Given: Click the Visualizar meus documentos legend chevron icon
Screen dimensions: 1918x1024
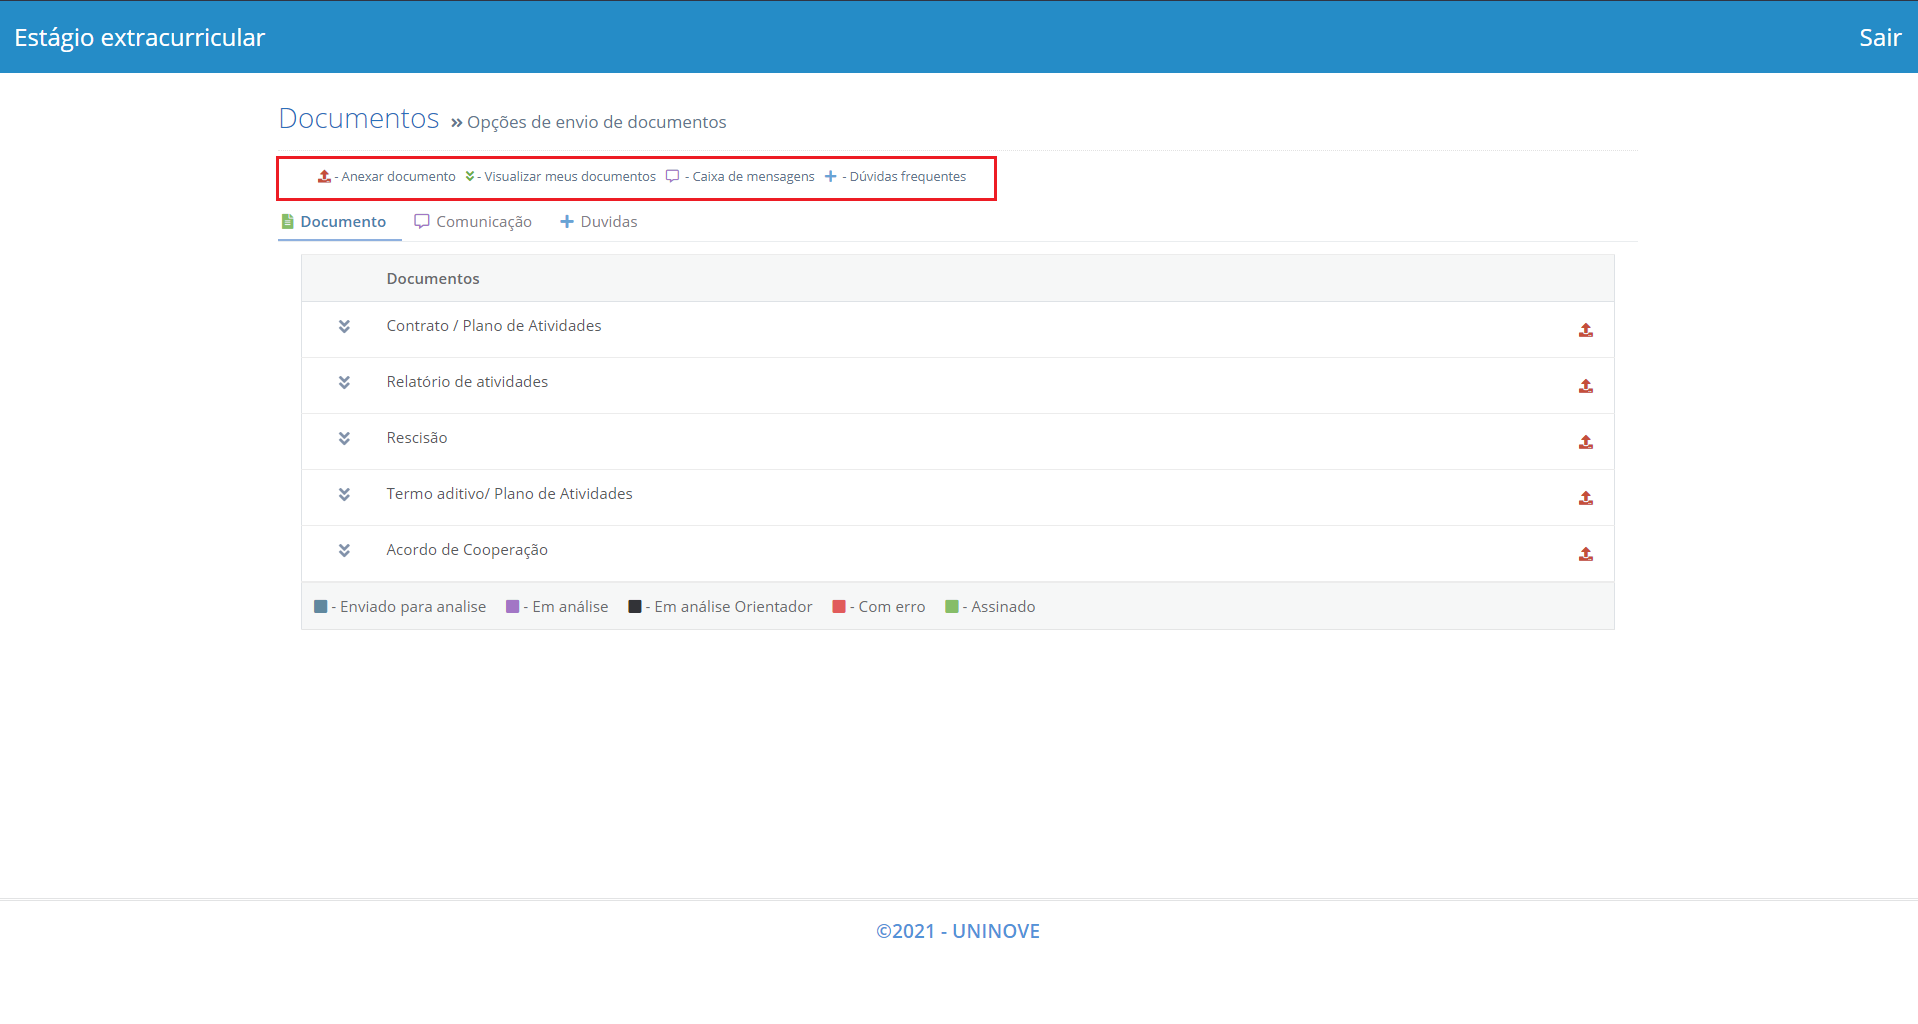Looking at the screenshot, I should [x=469, y=176].
